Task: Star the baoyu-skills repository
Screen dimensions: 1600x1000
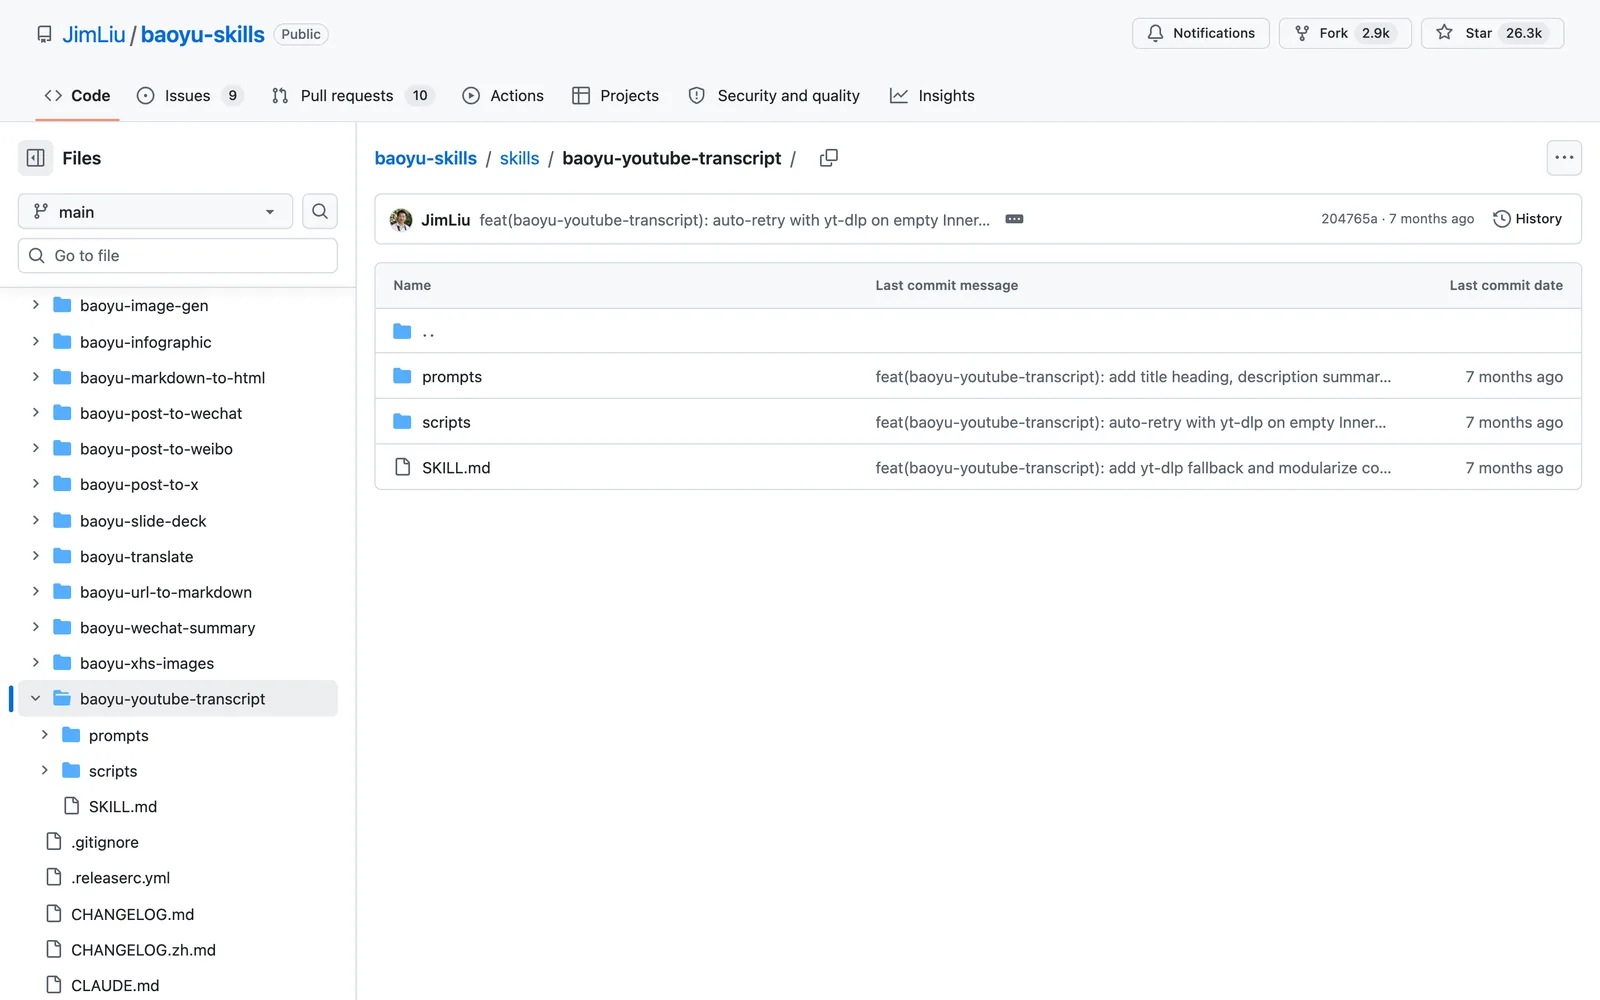Action: [1492, 33]
